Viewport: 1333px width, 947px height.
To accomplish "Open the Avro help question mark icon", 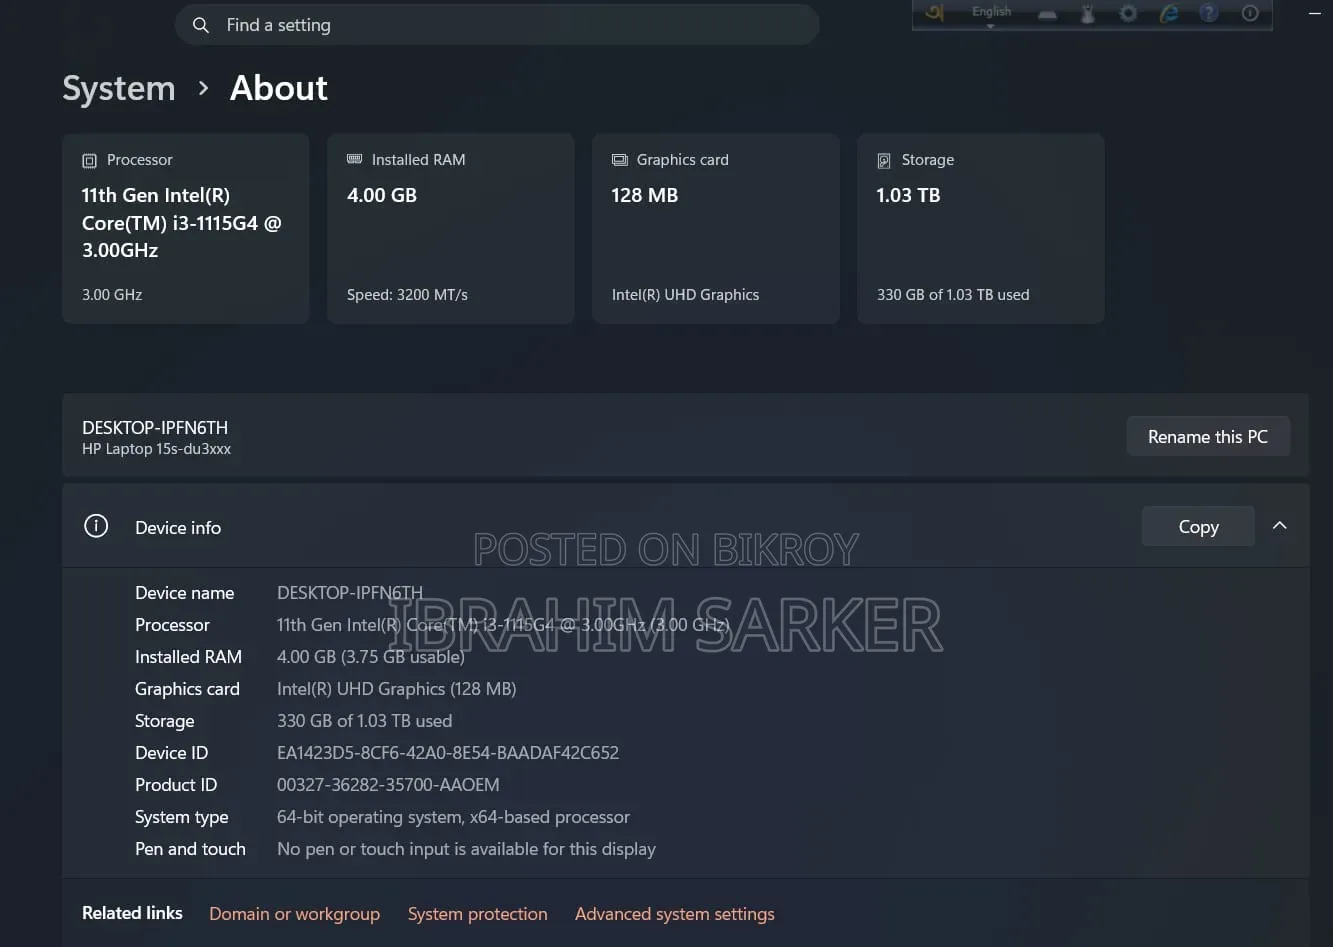I will tap(1209, 14).
